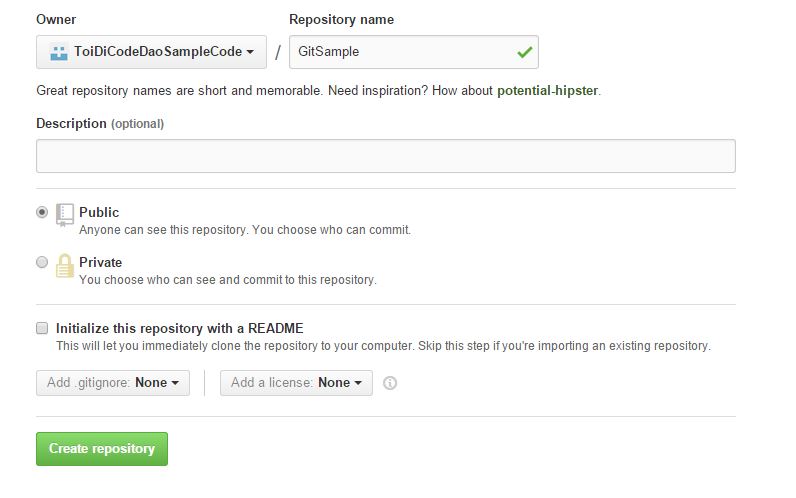Screen dimensions: 796x498
Task: Select the Public radio button
Action: (42, 212)
